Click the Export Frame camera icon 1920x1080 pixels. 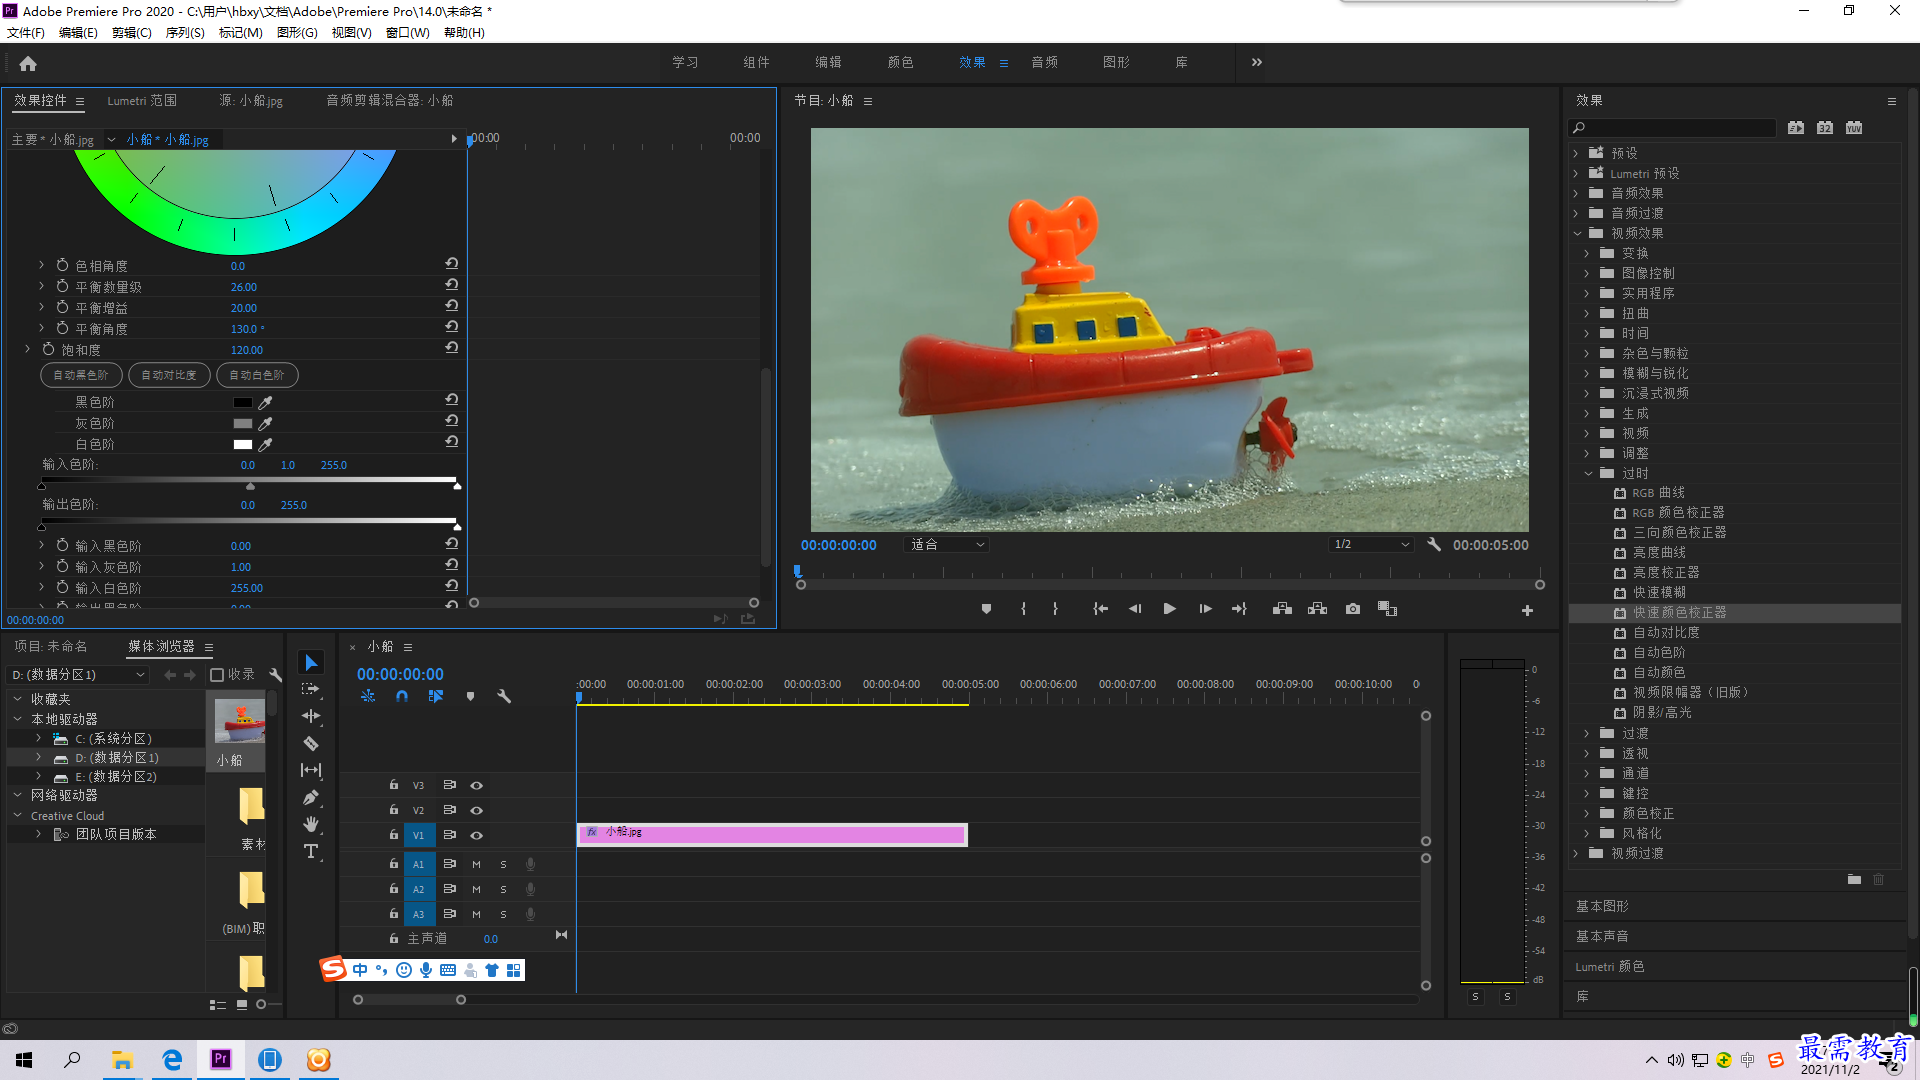tap(1353, 609)
